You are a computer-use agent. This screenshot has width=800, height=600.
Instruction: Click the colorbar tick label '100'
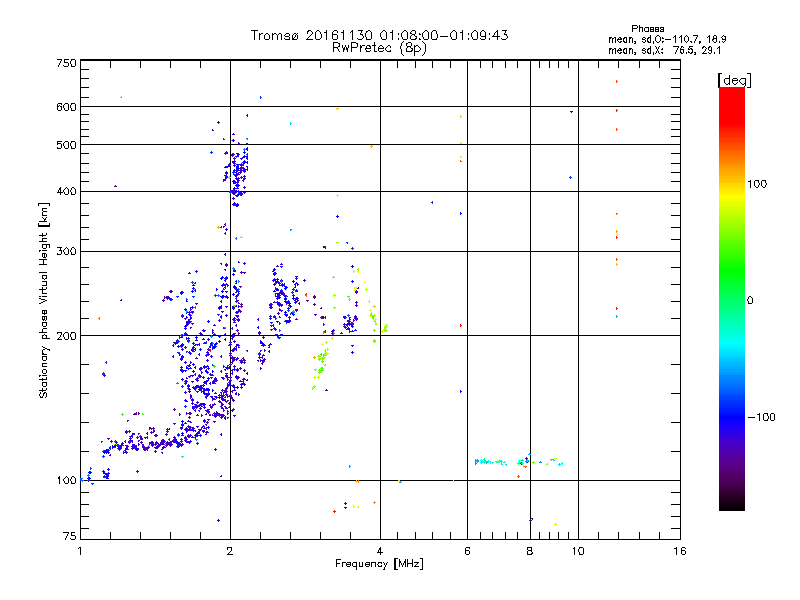757,184
